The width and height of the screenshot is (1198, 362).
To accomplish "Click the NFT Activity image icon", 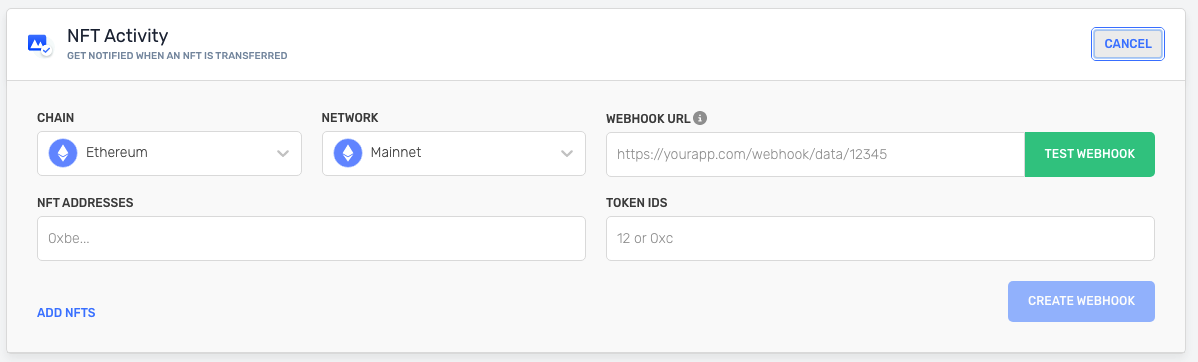I will pyautogui.click(x=39, y=44).
